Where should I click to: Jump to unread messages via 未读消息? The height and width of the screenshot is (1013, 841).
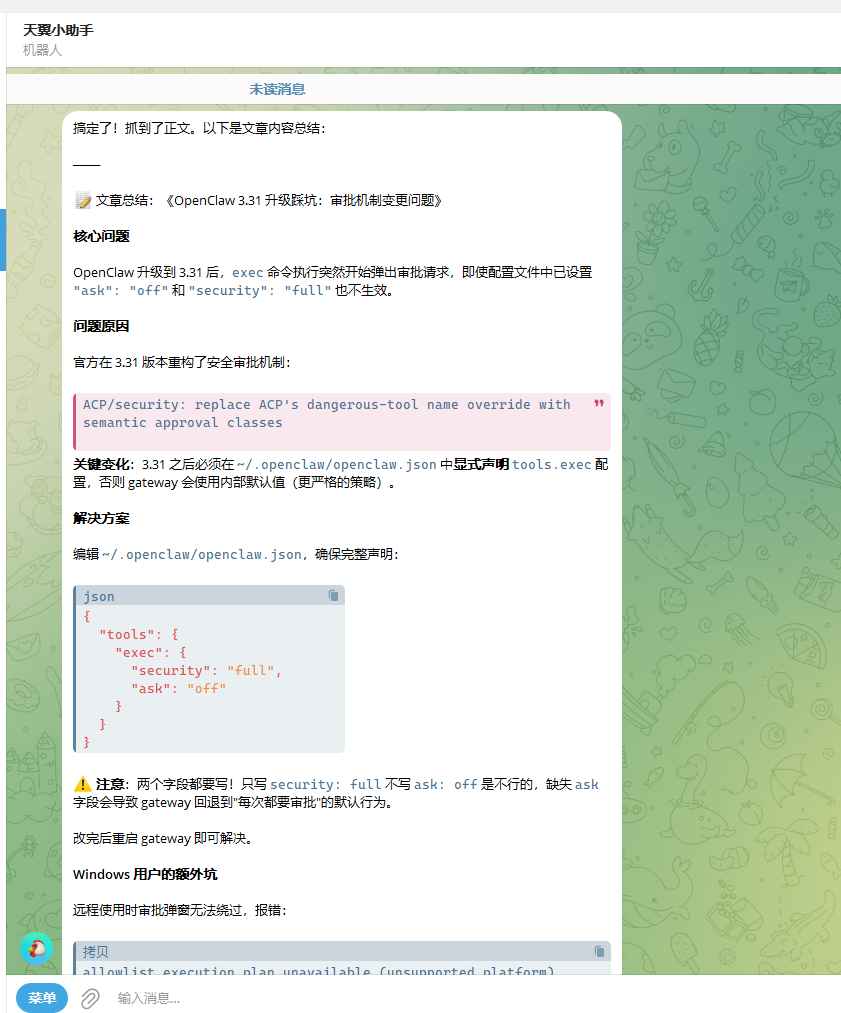(x=278, y=89)
